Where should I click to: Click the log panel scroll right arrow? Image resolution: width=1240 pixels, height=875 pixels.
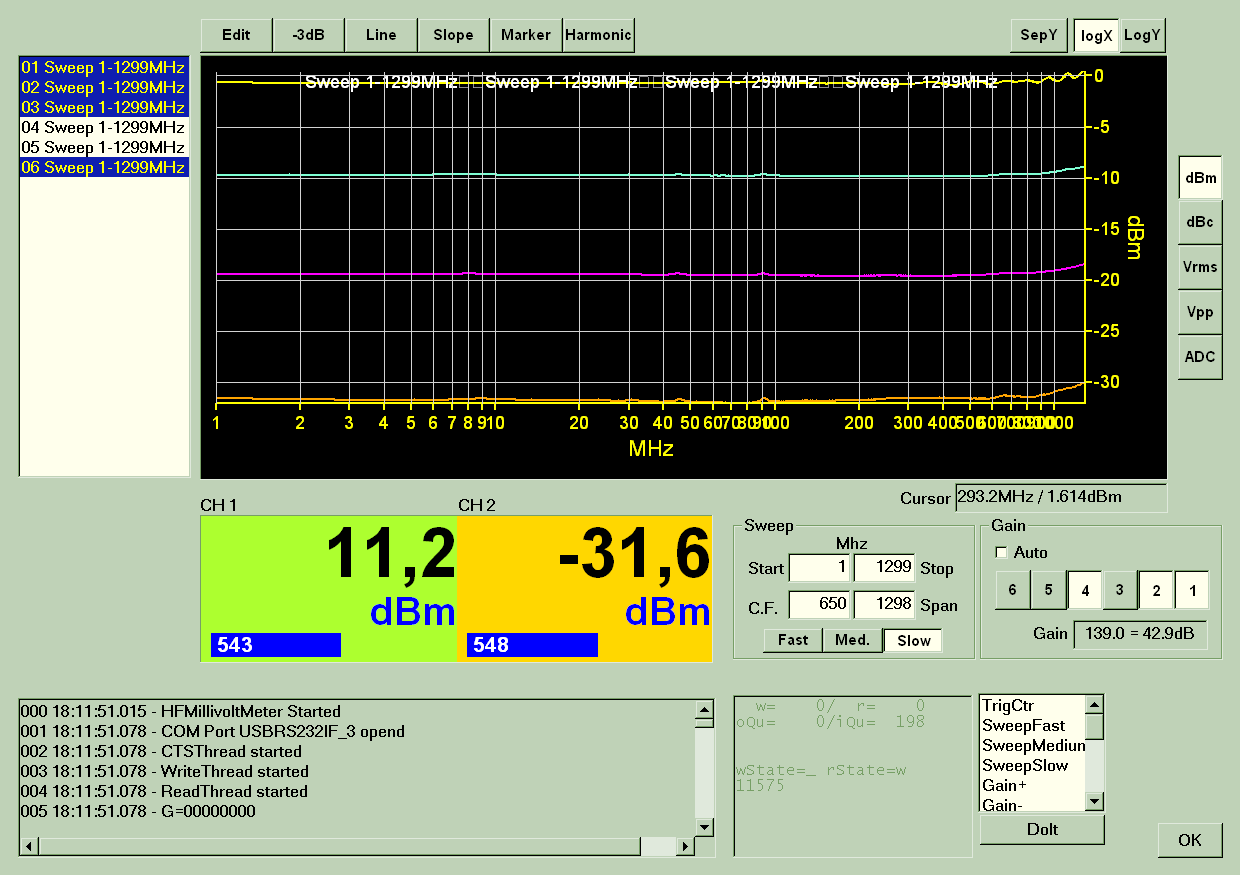coord(686,847)
